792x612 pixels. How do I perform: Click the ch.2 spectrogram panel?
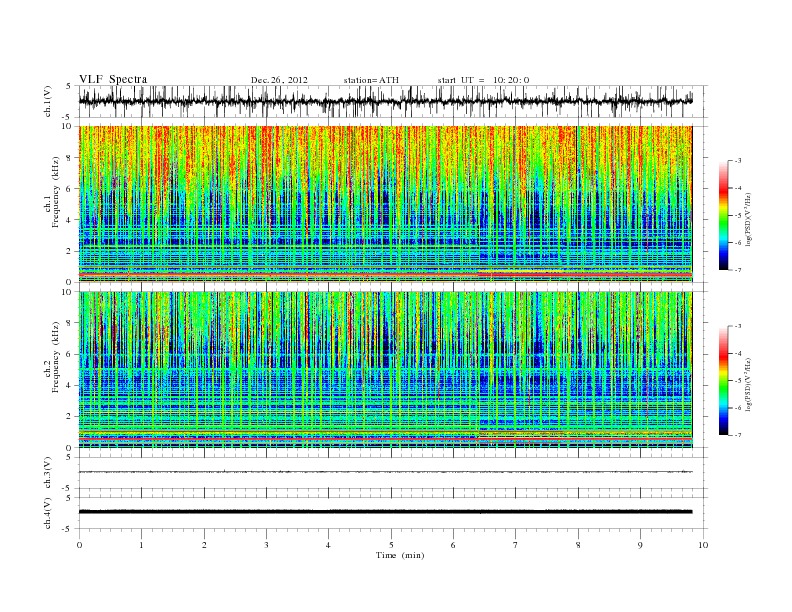click(385, 370)
